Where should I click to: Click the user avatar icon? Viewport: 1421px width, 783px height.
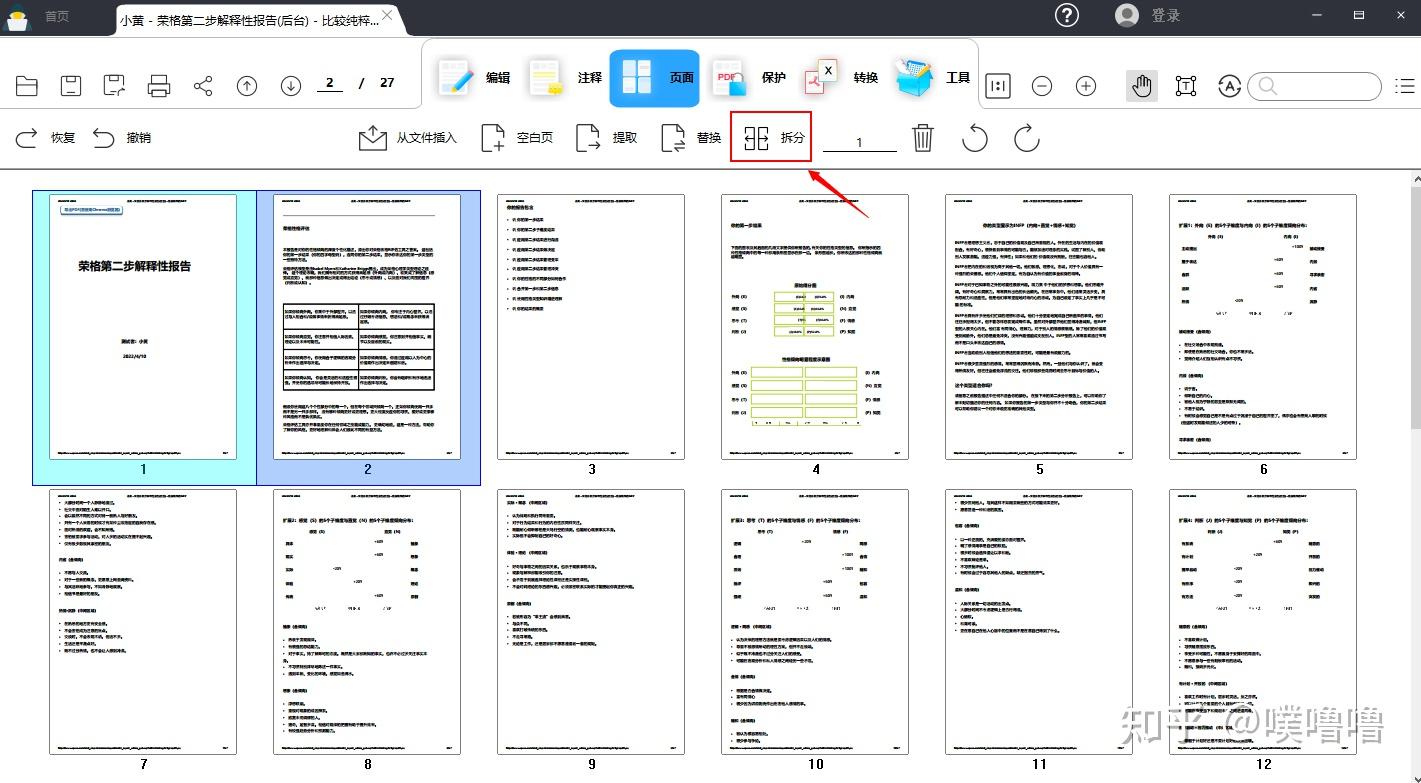pyautogui.click(x=1127, y=15)
